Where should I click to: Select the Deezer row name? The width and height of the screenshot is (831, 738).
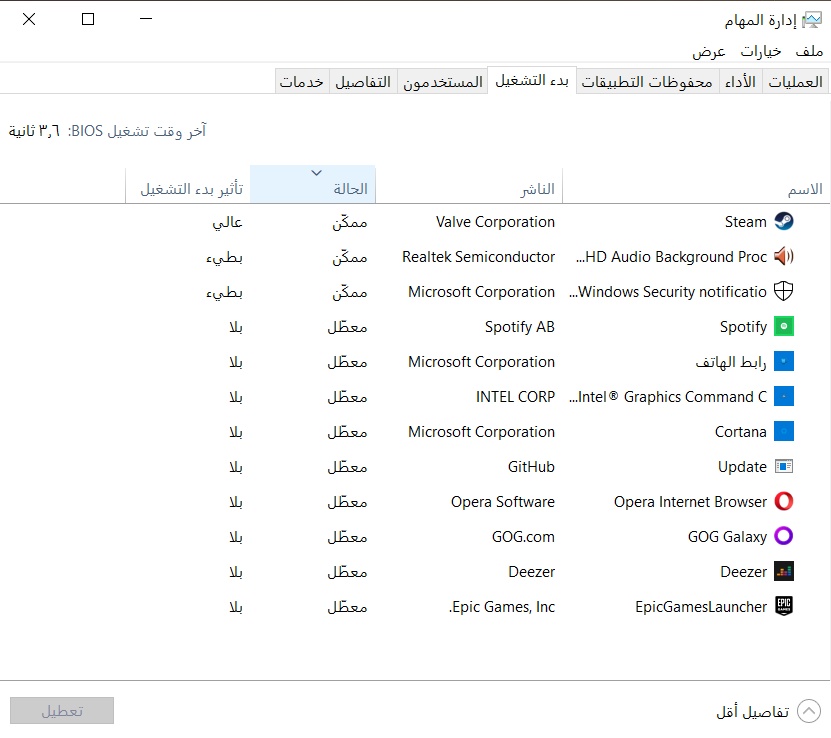744,572
